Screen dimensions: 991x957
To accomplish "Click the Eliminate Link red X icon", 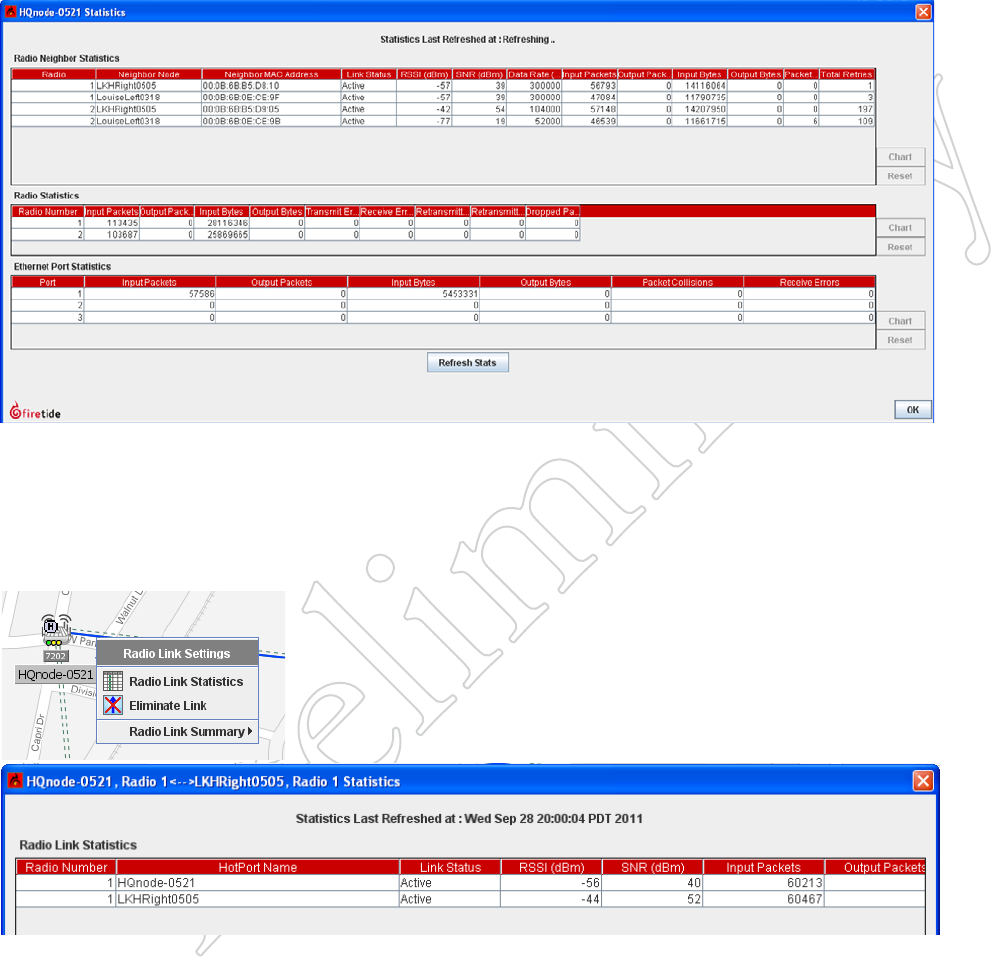I will pyautogui.click(x=112, y=705).
